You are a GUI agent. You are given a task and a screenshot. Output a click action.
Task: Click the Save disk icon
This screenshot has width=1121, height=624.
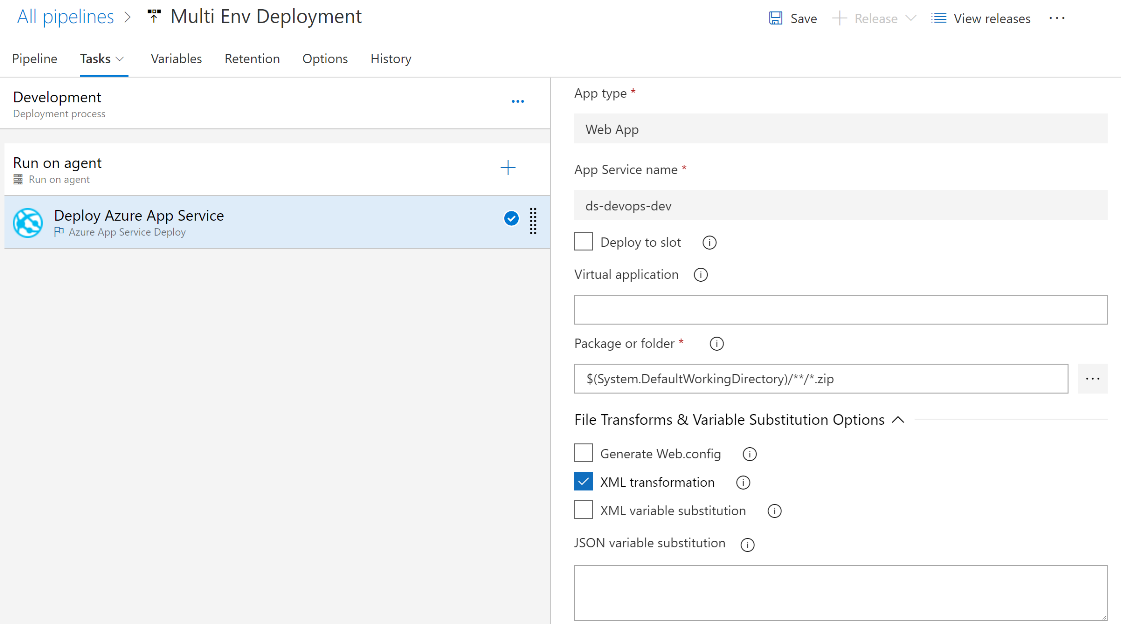point(776,18)
